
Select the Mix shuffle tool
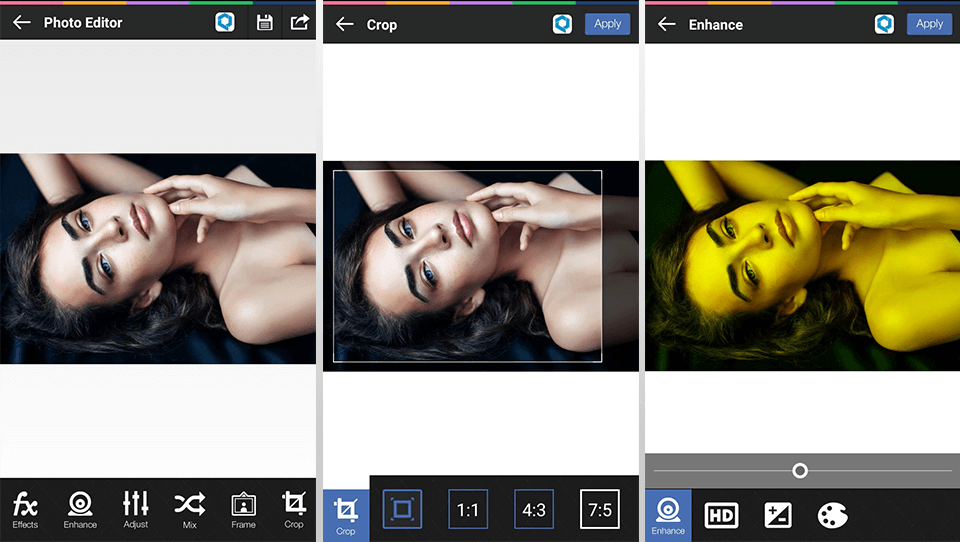(190, 510)
